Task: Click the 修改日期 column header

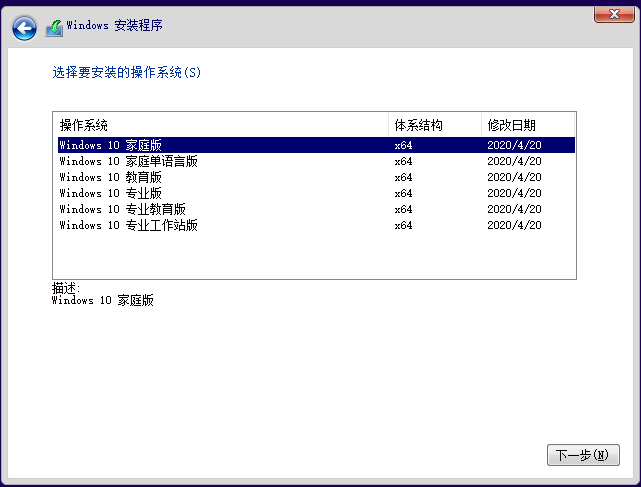Action: (528, 125)
